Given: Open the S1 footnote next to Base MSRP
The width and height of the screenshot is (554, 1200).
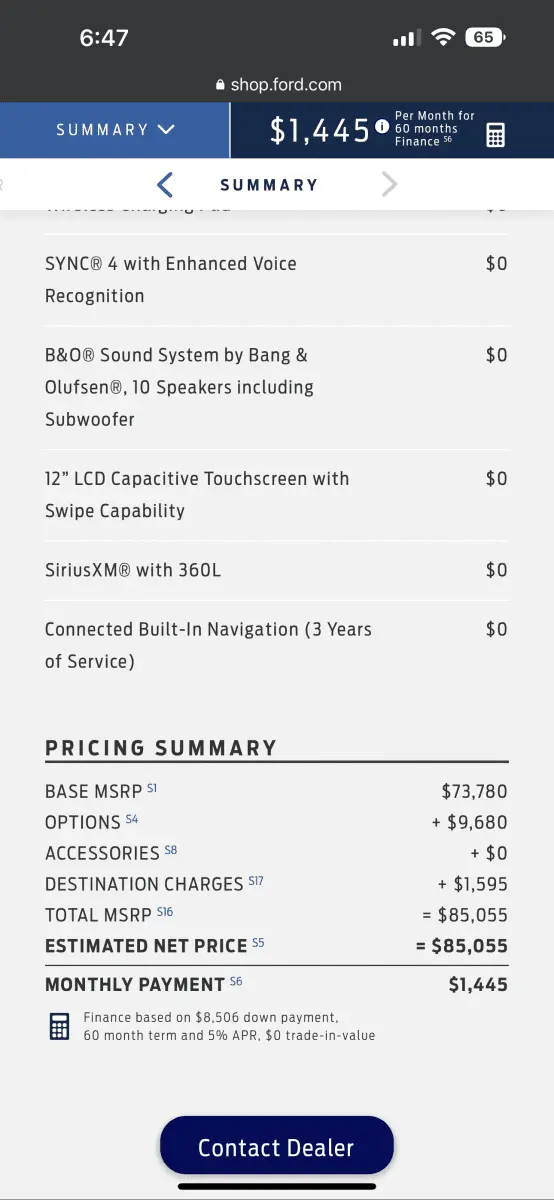Looking at the screenshot, I should [152, 788].
